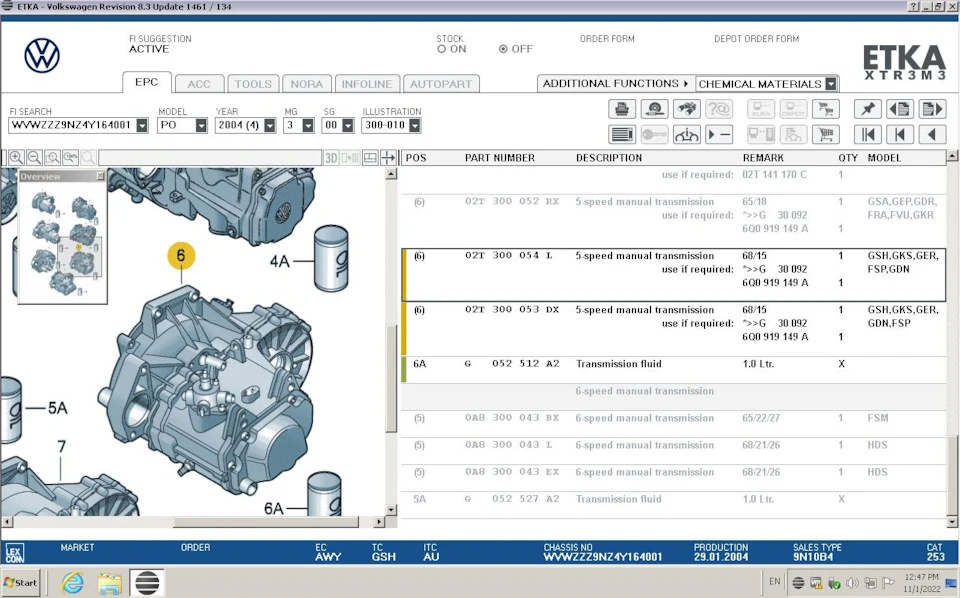
Task: Open the SG dropdown showing 00
Action: pyautogui.click(x=348, y=125)
